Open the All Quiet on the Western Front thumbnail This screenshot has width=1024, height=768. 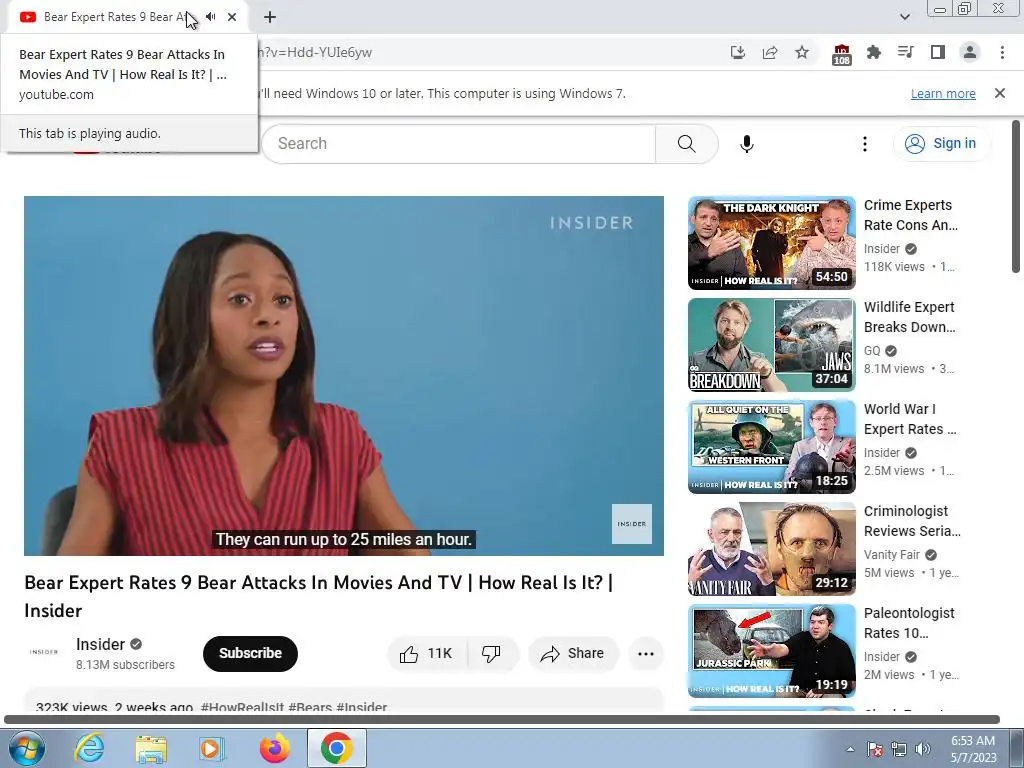point(771,447)
